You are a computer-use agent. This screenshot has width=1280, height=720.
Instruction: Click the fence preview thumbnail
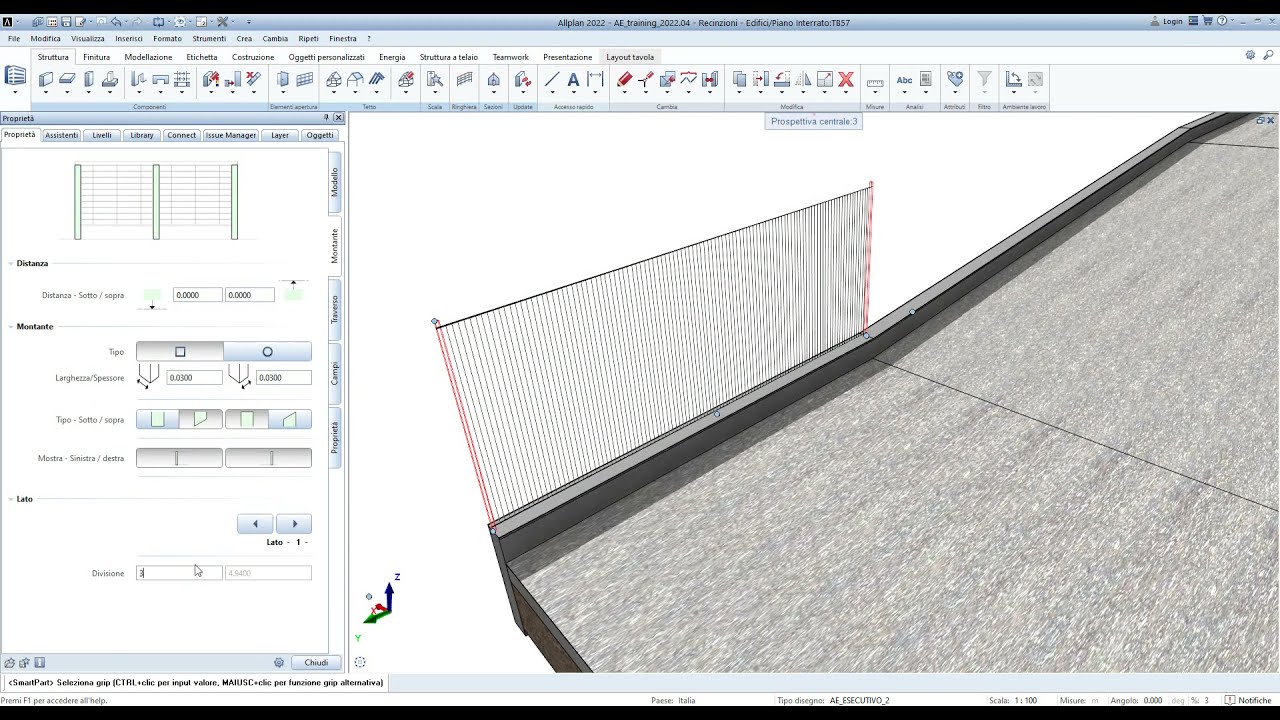click(157, 202)
